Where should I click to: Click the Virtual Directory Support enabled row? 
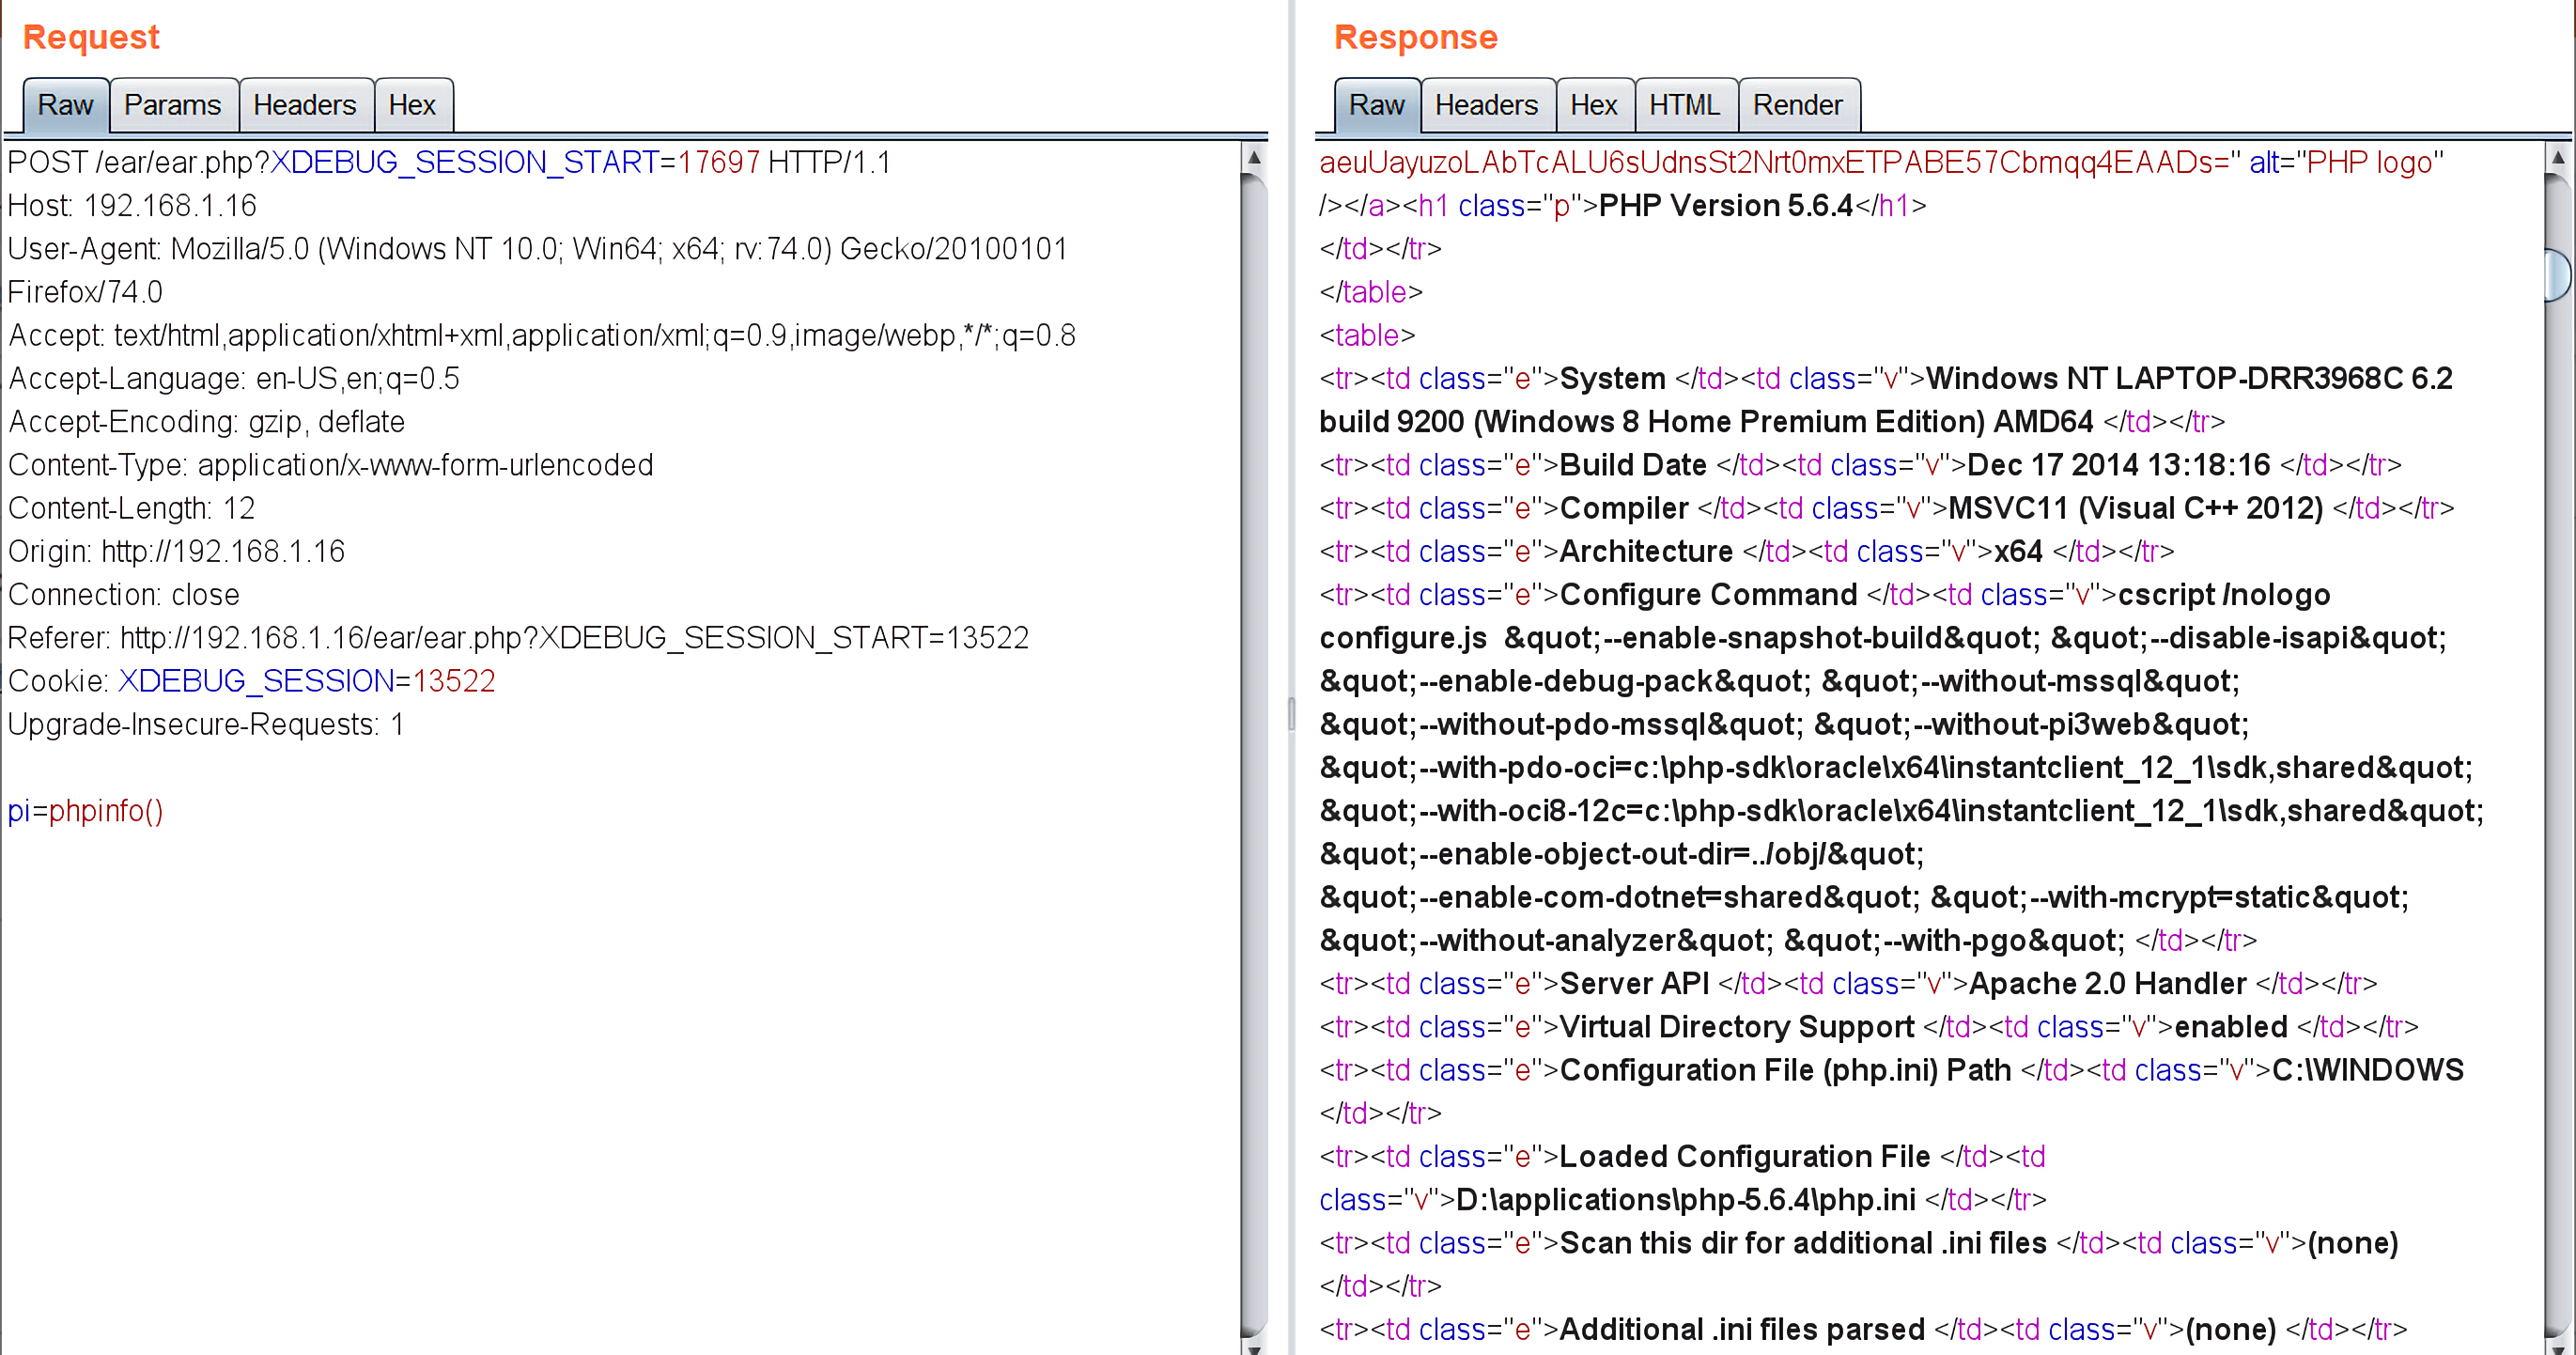(1868, 1026)
